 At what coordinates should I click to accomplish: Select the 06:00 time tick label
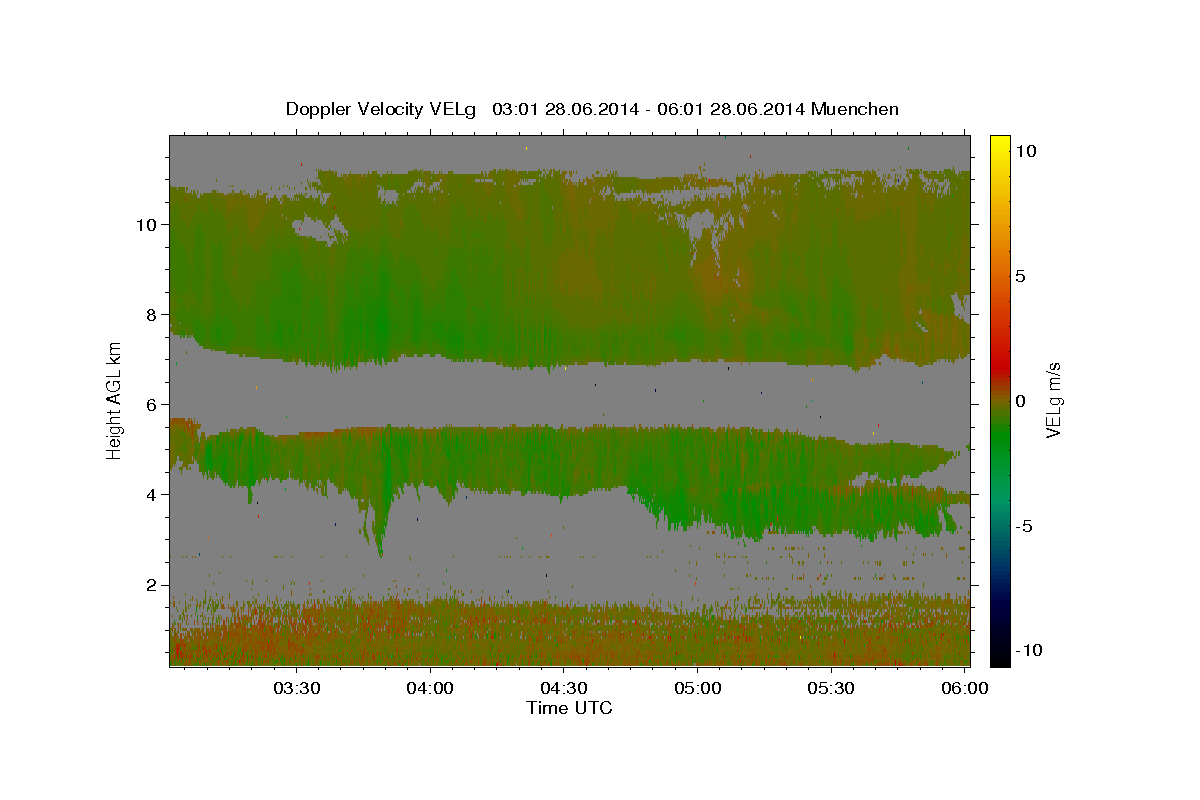pyautogui.click(x=964, y=688)
